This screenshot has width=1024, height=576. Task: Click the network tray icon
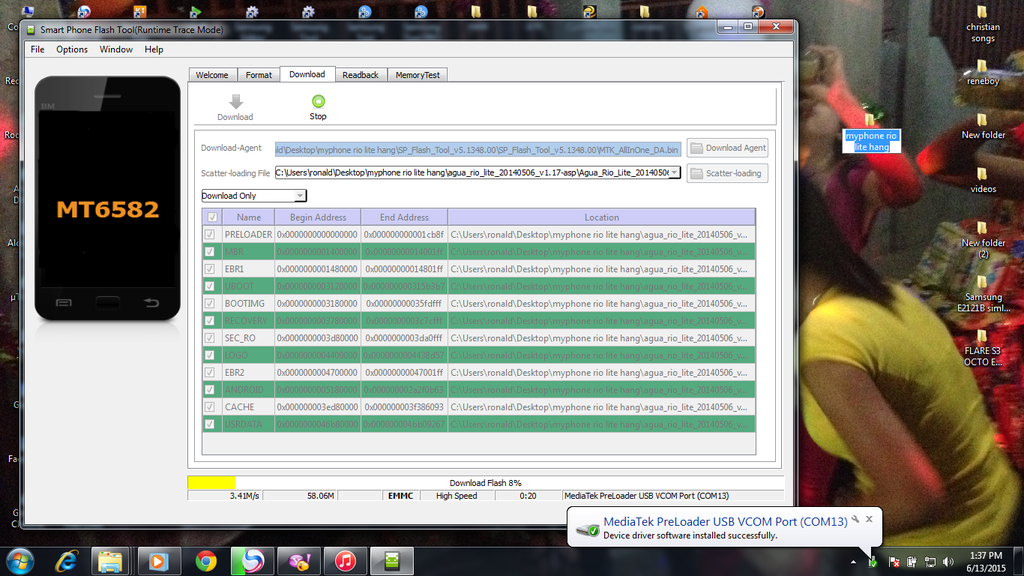click(930, 562)
